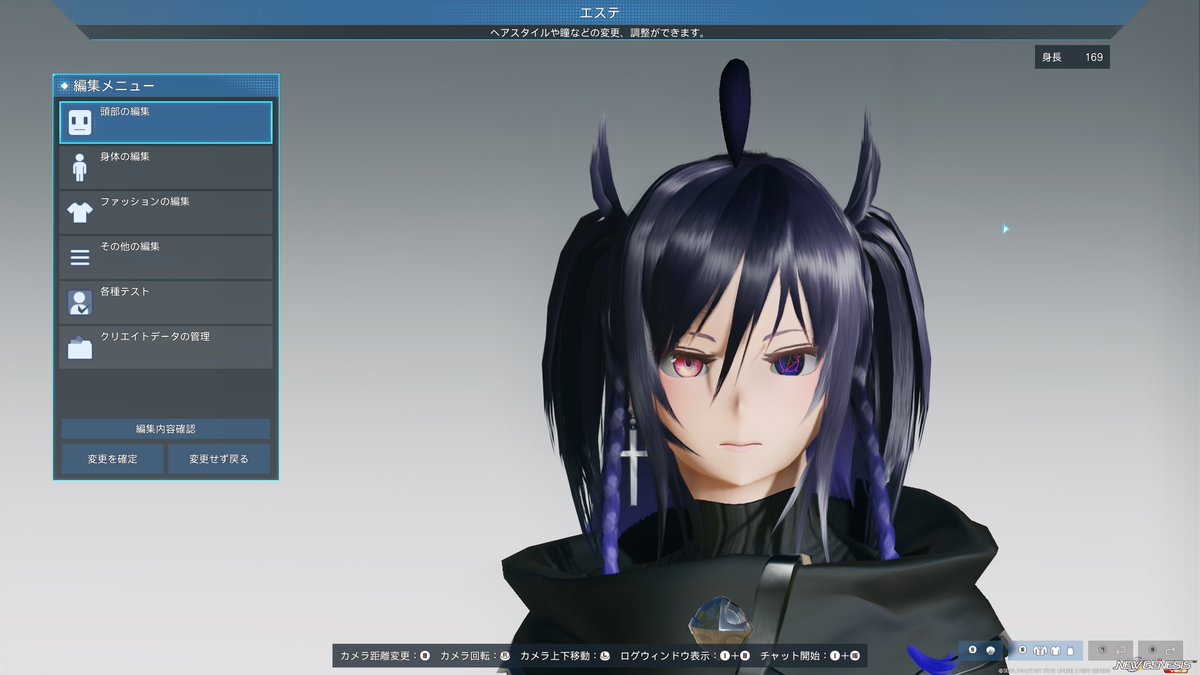This screenshot has height=675, width=1200.
Task: Click the 編集内容確認 button
Action: pos(165,429)
